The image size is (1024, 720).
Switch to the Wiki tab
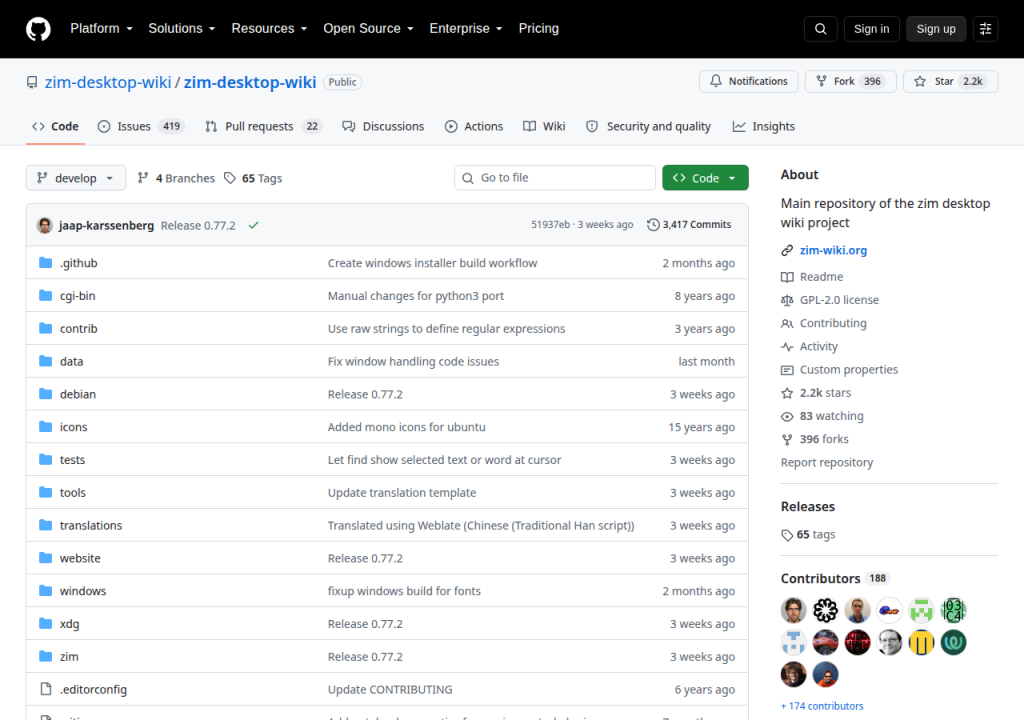pos(544,126)
